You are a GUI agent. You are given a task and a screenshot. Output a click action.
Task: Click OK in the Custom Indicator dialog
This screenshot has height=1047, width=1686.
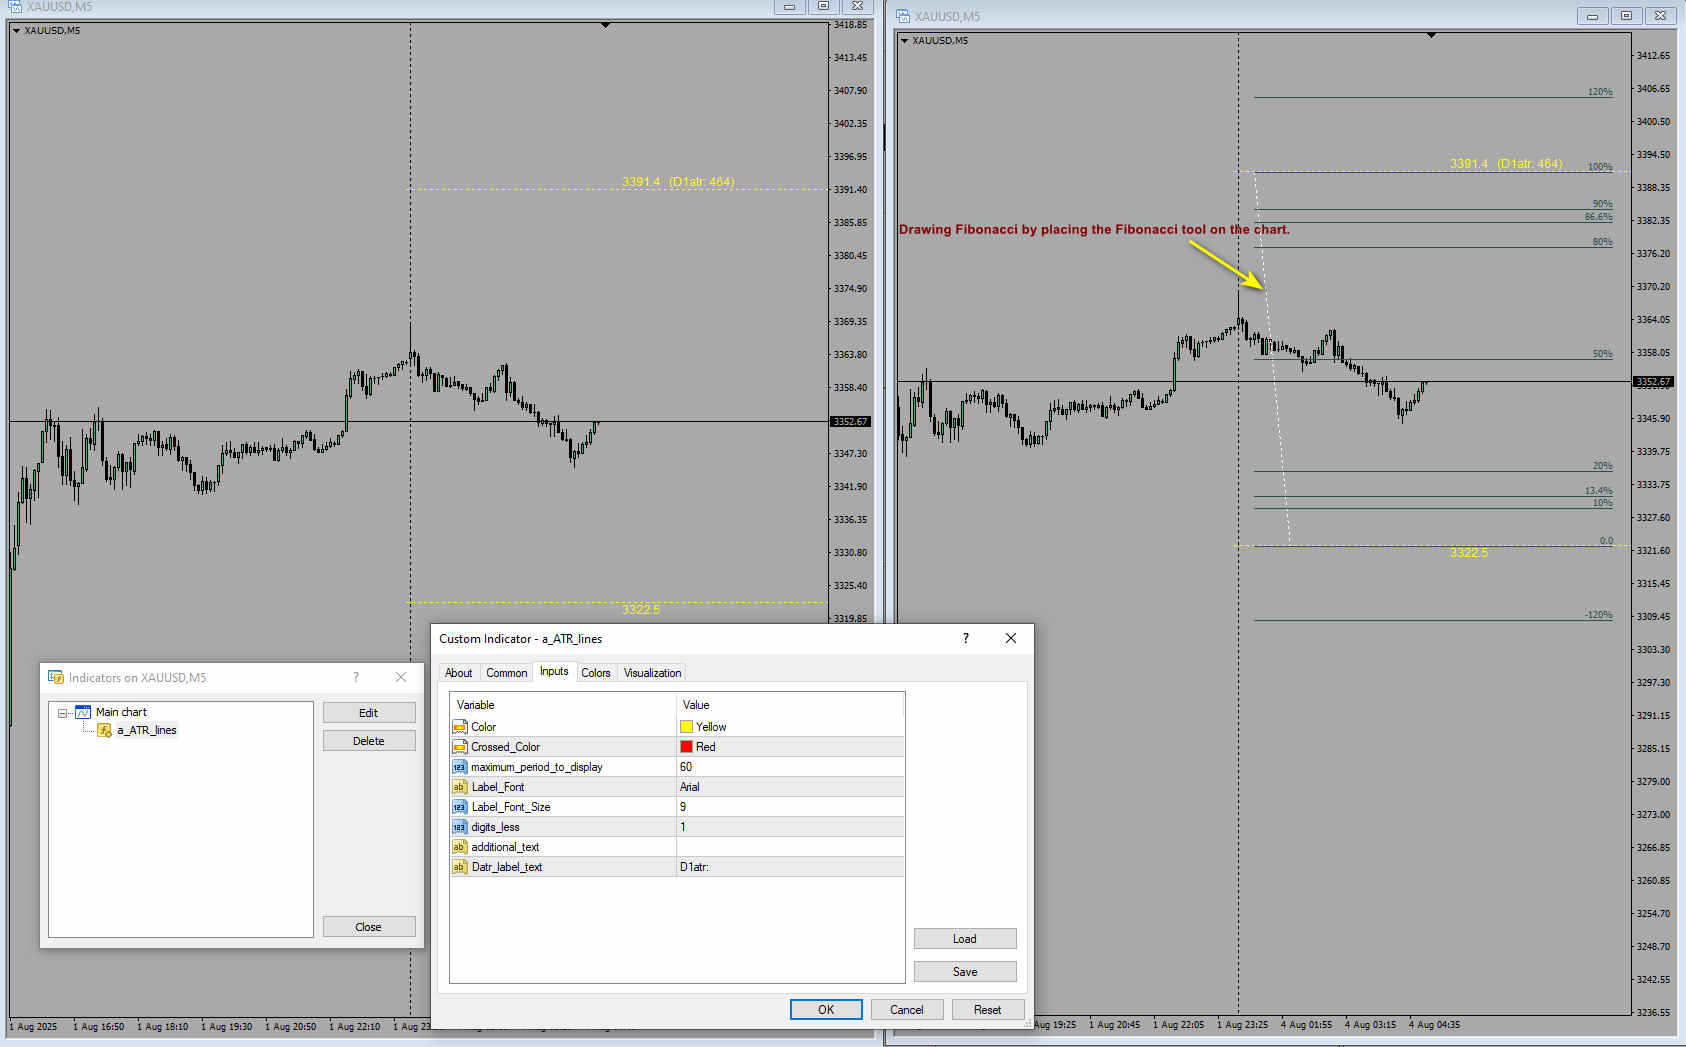(x=826, y=1009)
